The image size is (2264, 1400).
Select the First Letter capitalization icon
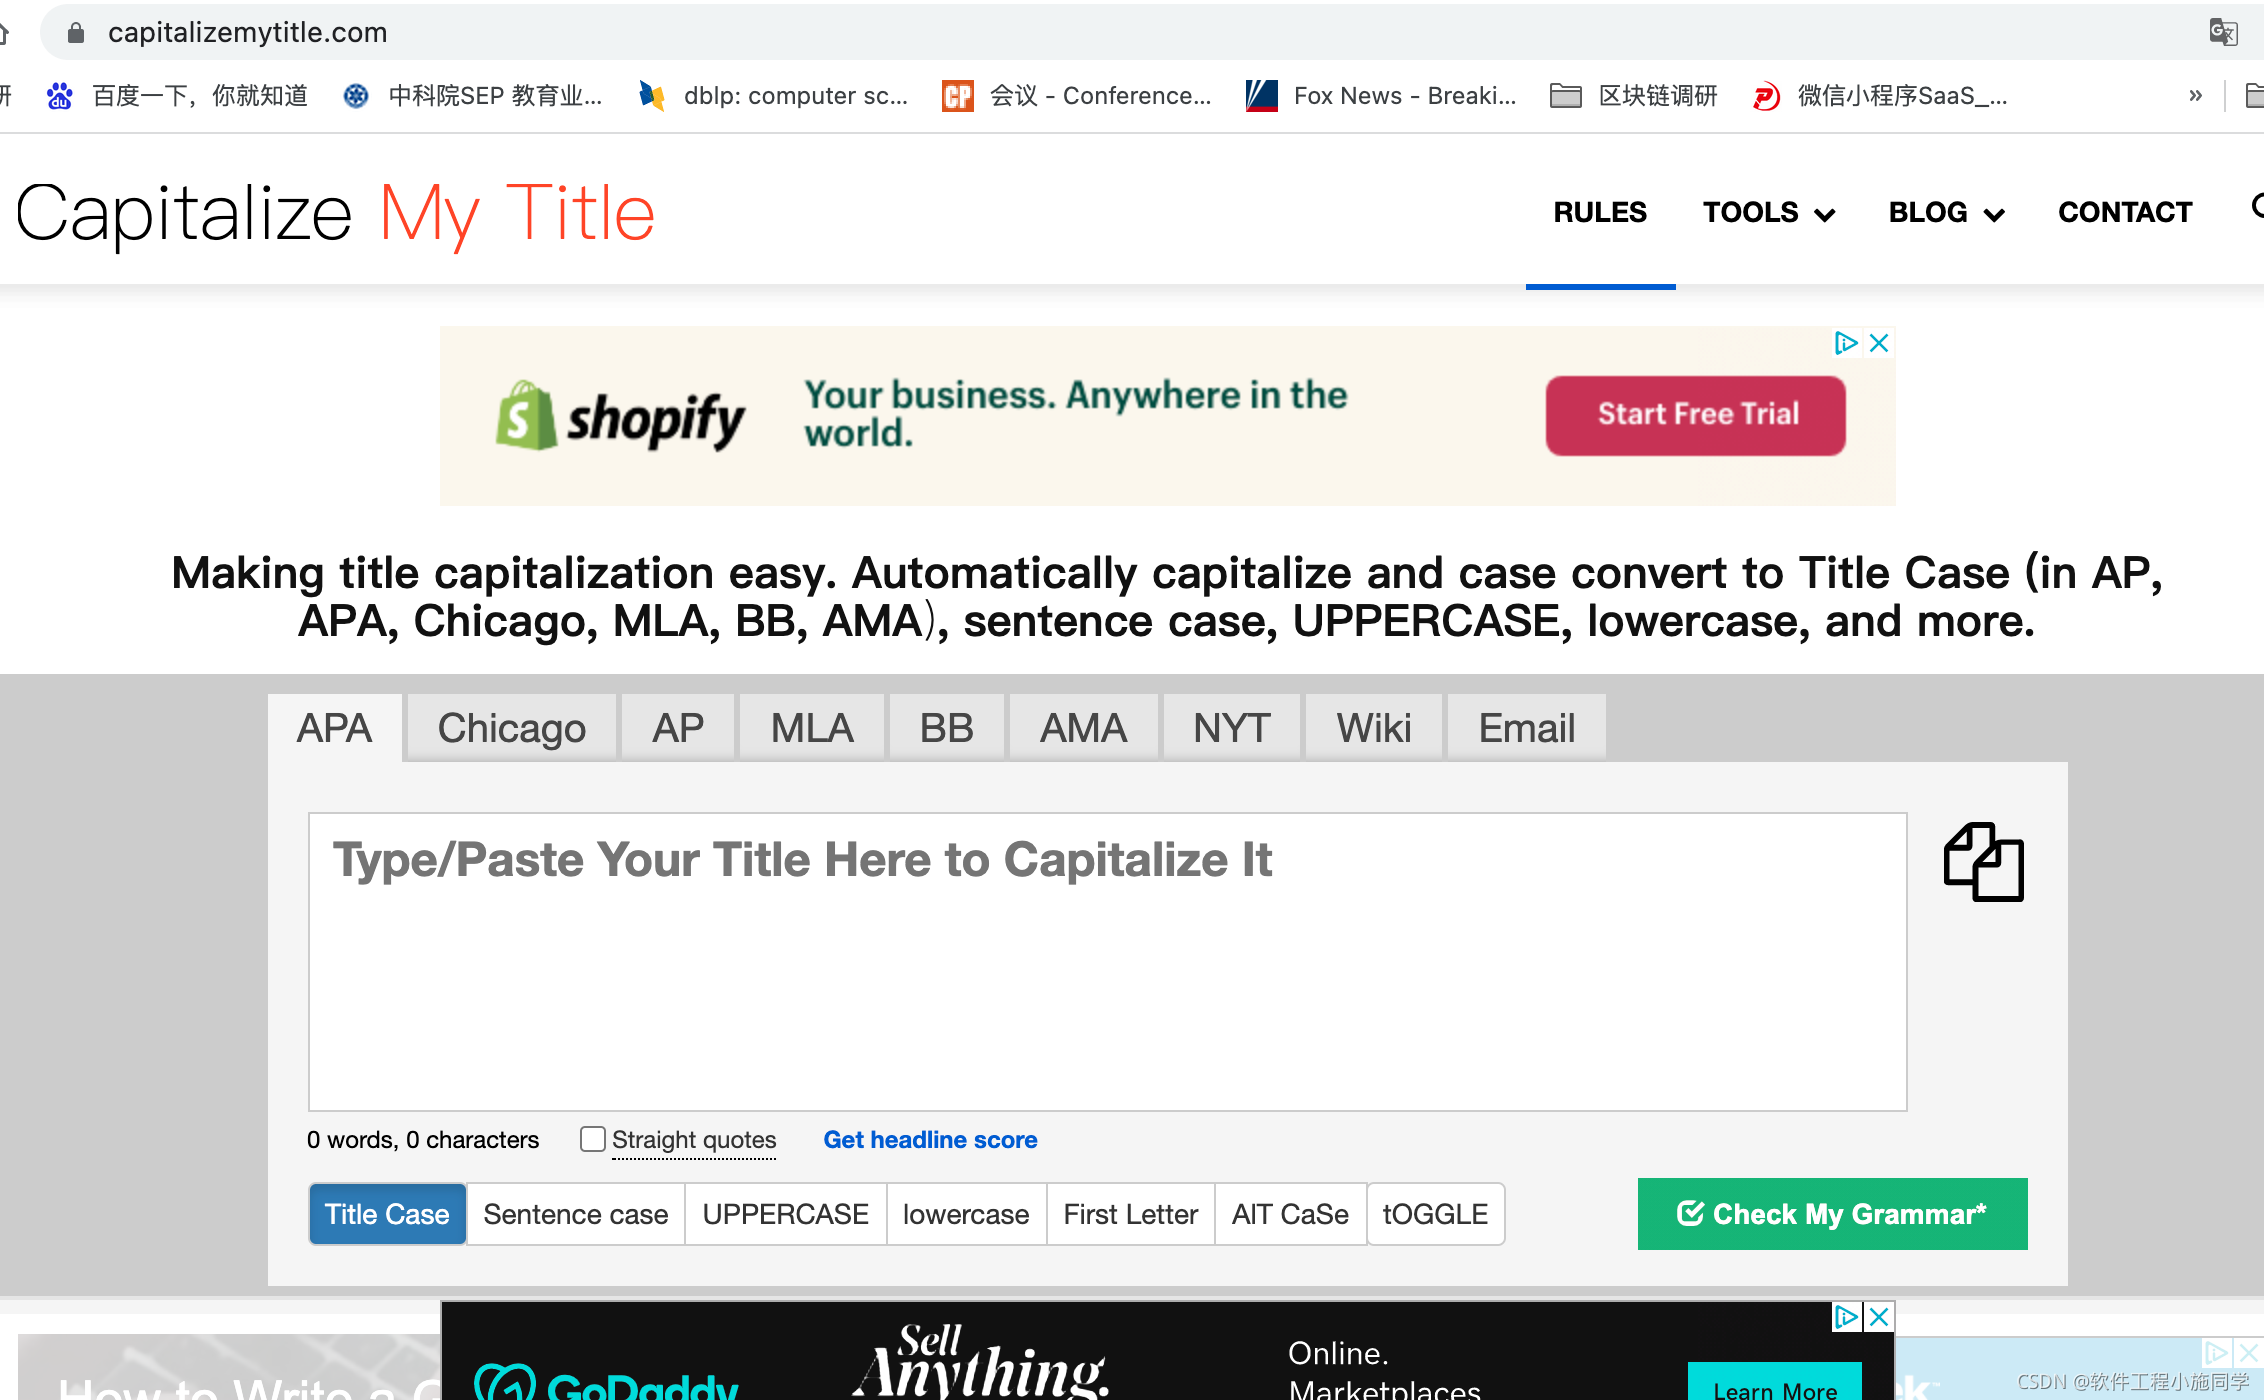1129,1214
